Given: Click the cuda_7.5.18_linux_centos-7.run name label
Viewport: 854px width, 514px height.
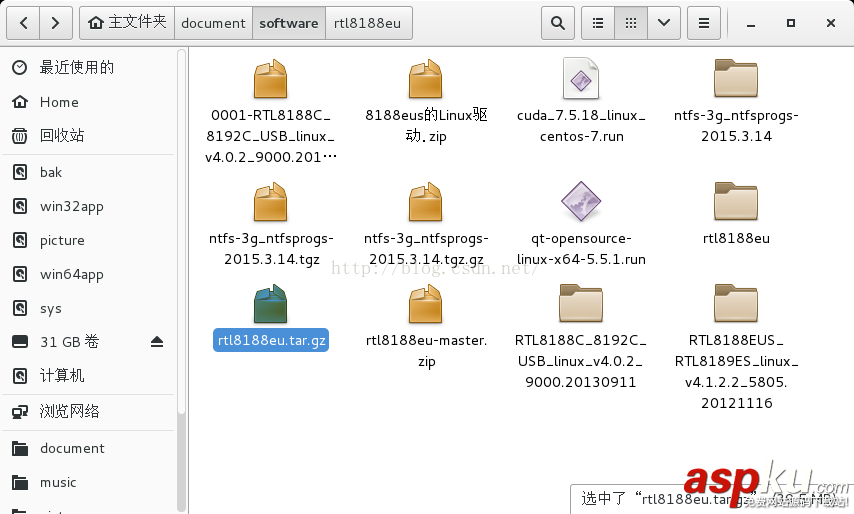Looking at the screenshot, I should (581, 126).
